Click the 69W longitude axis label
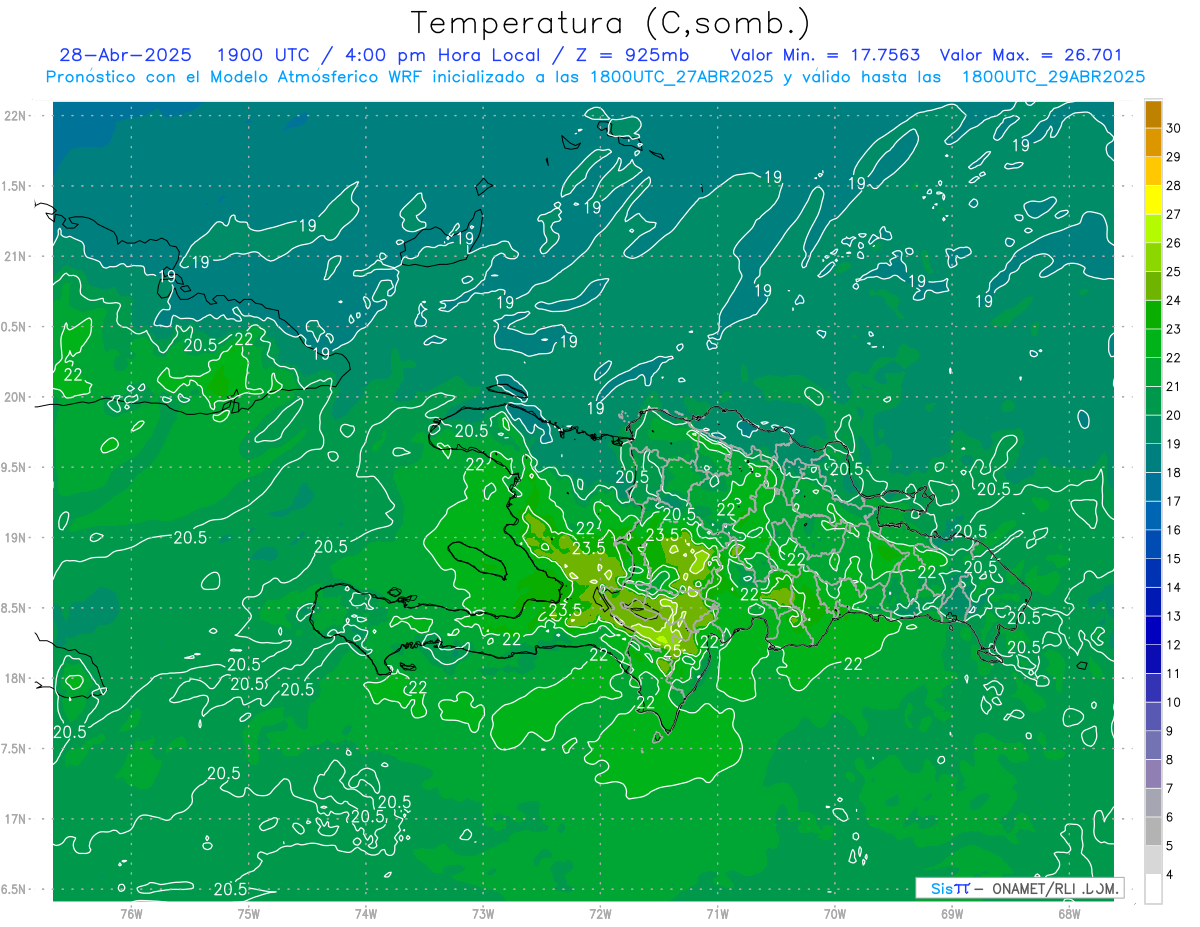The image size is (1200, 927). point(952,913)
